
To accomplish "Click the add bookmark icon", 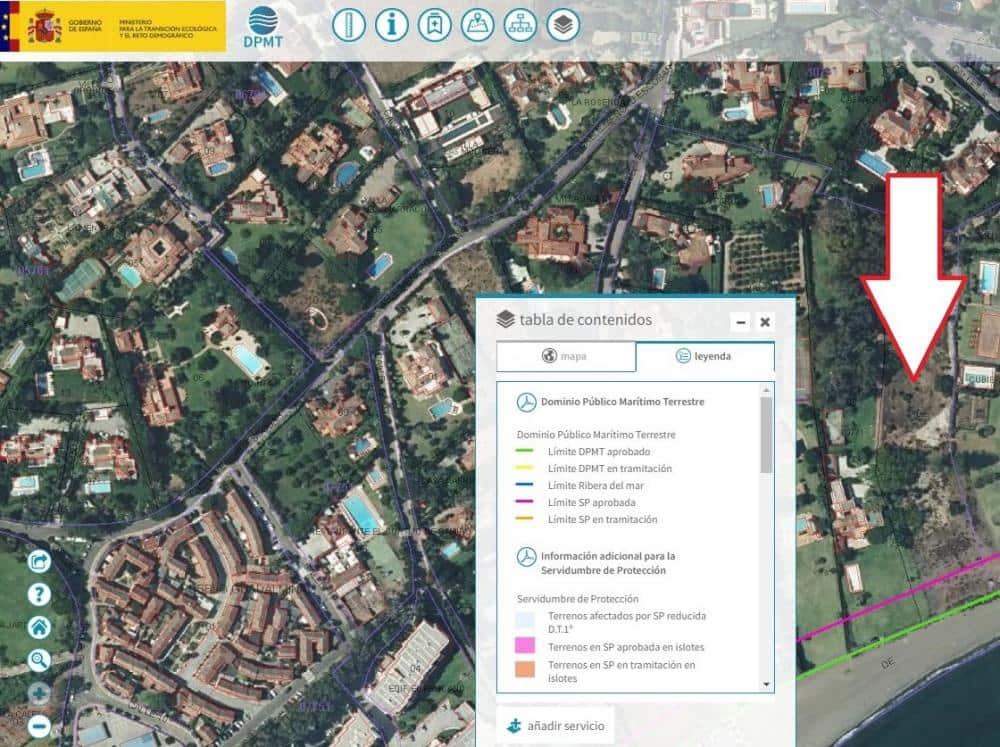I will tap(435, 24).
